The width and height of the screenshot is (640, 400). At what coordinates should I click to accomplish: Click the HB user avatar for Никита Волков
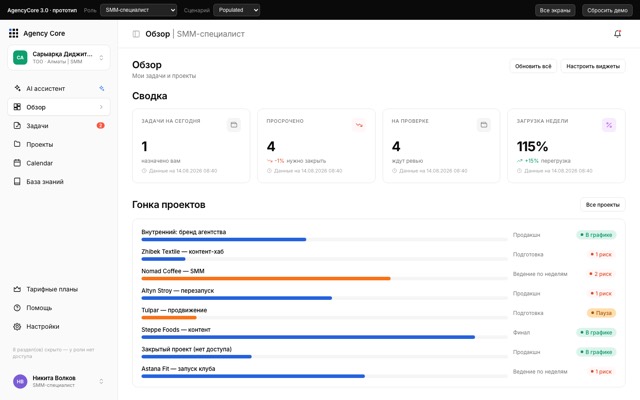point(20,381)
